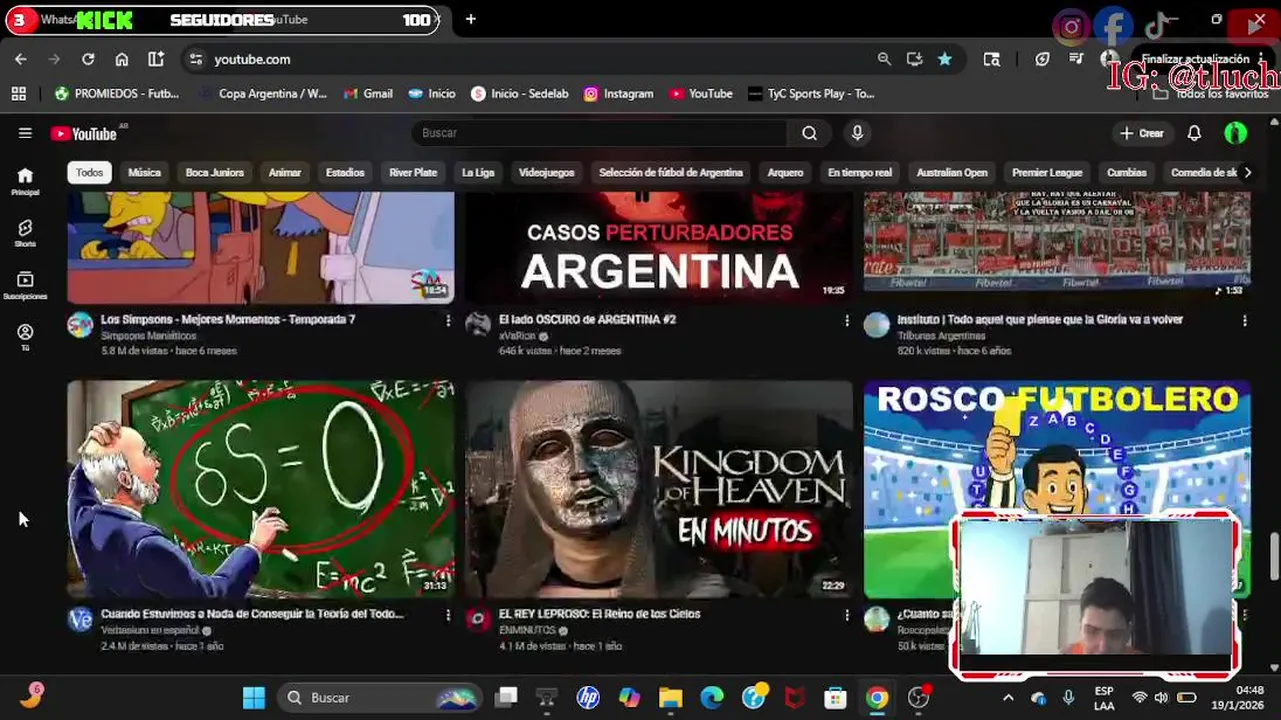This screenshot has width=1281, height=720.
Task: Activate voice search microphone
Action: pyautogui.click(x=857, y=133)
